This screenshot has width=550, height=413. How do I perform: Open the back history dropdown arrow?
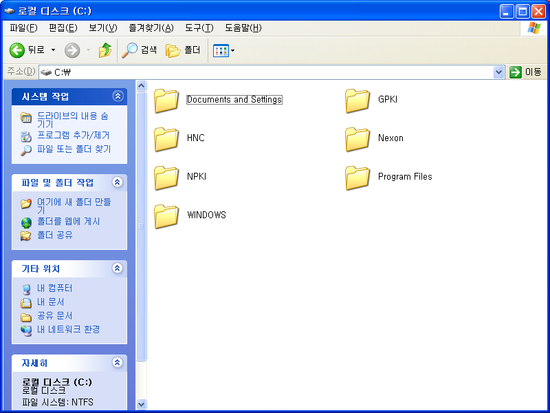point(53,51)
